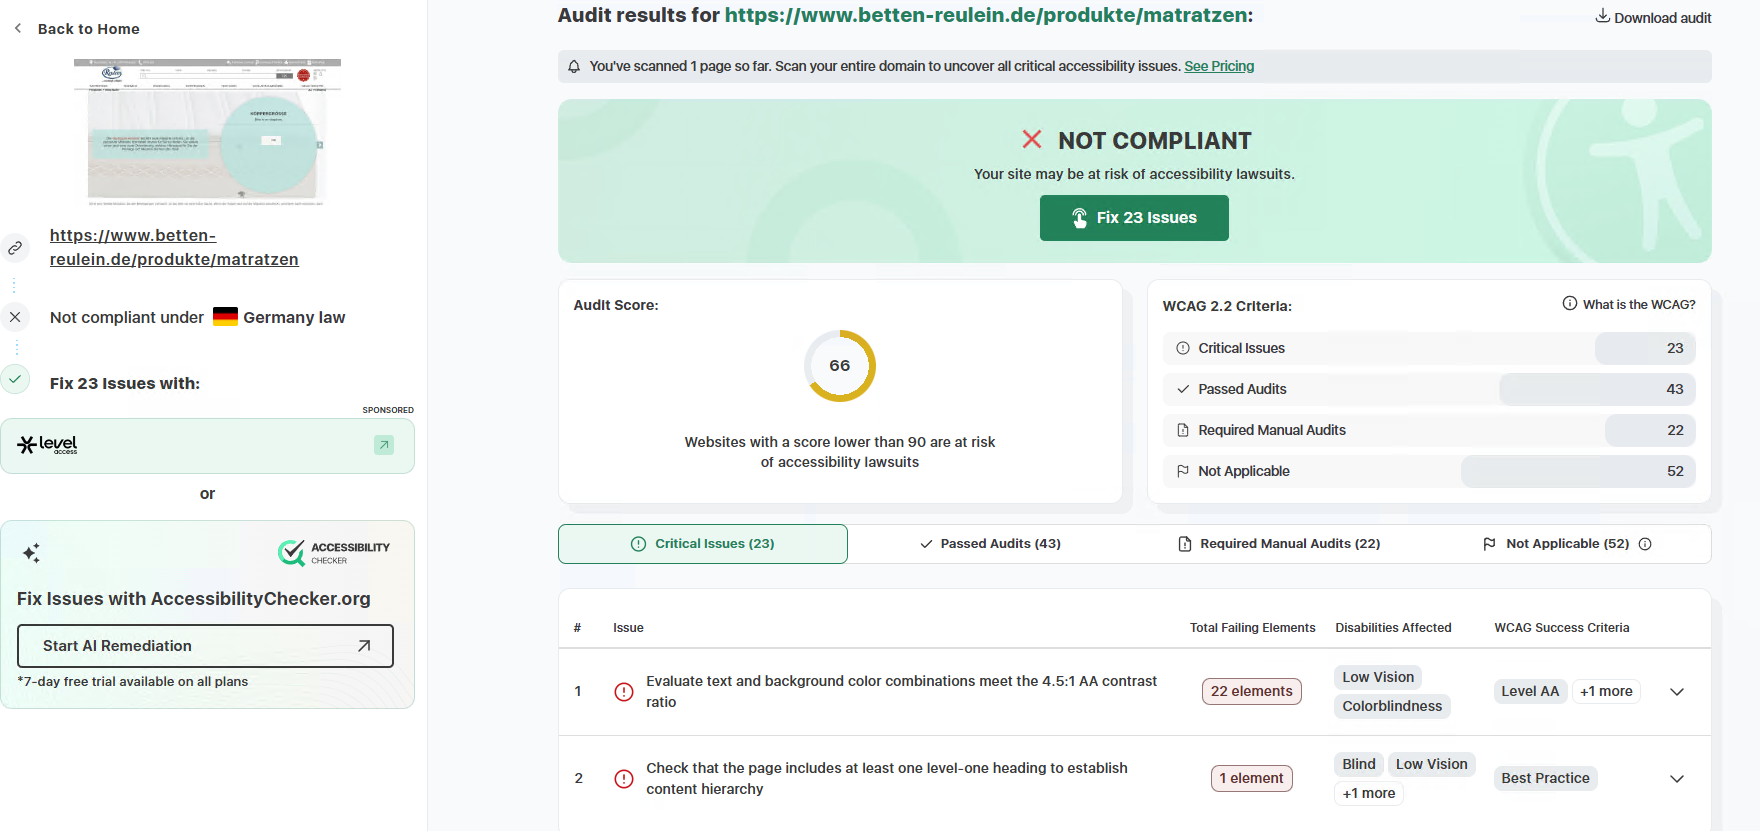Show +1 more disabilities for issue 2

(x=1369, y=793)
